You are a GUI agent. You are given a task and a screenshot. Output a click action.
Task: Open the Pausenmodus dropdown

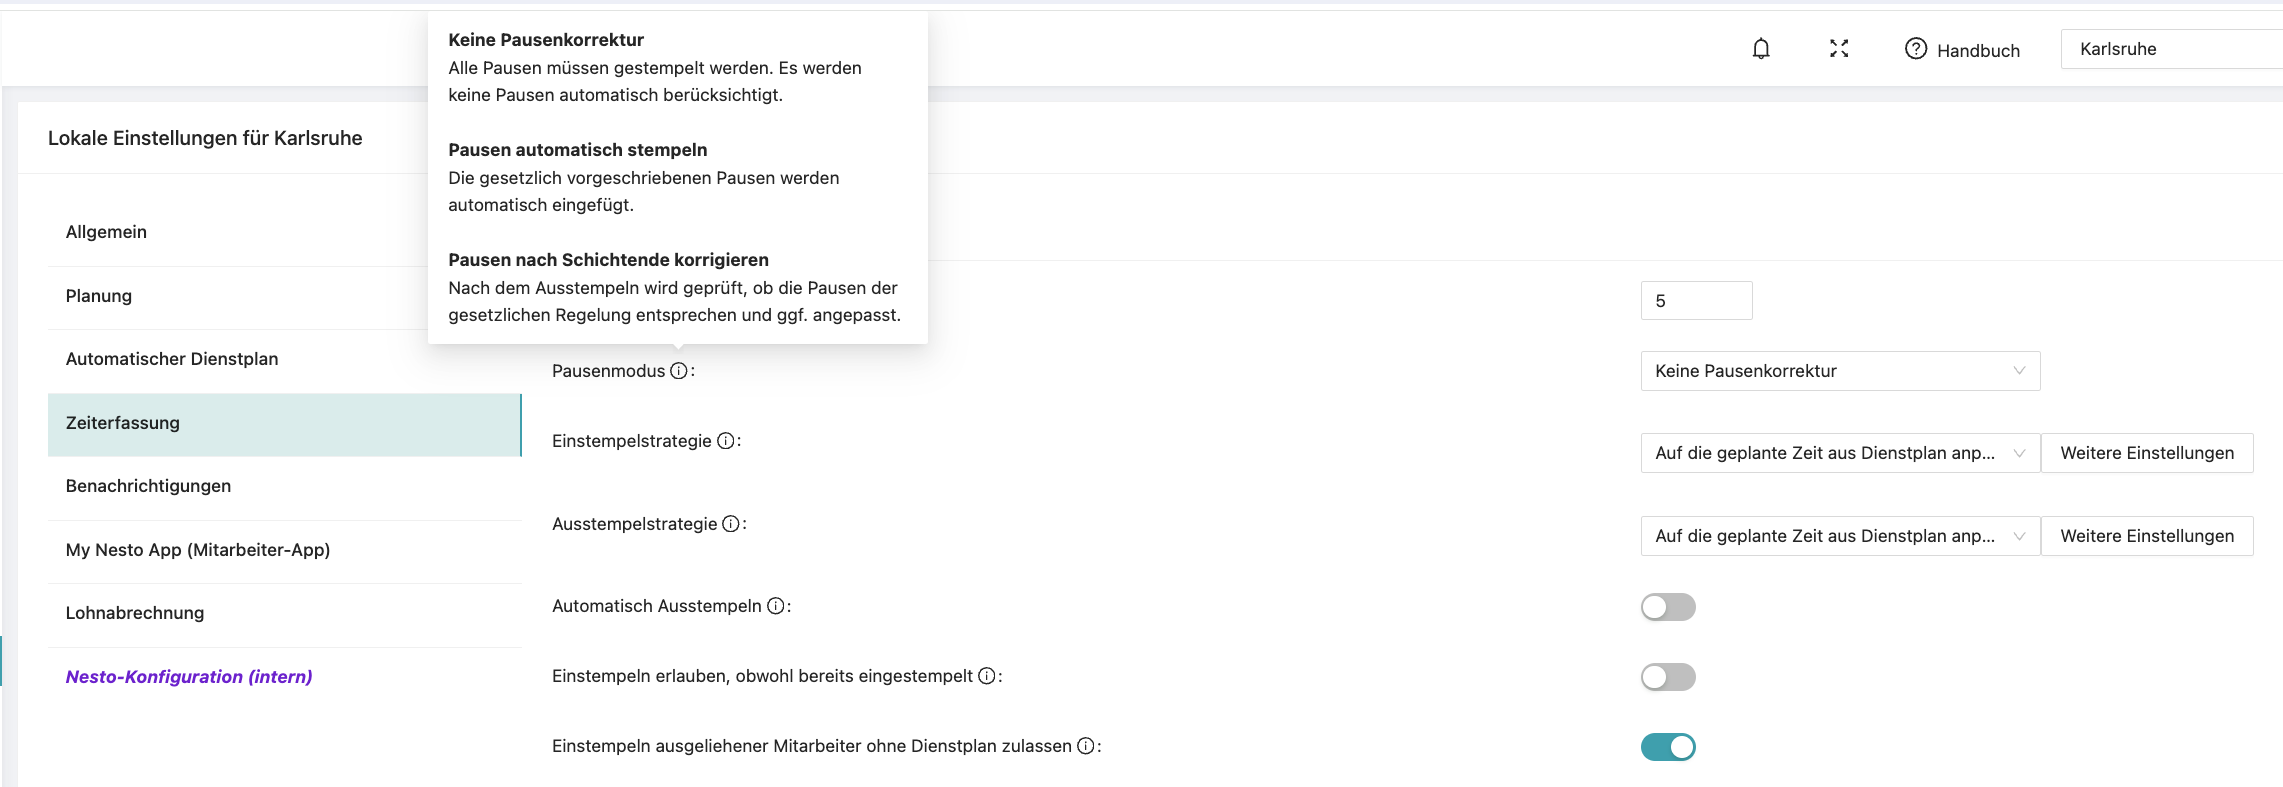1839,371
